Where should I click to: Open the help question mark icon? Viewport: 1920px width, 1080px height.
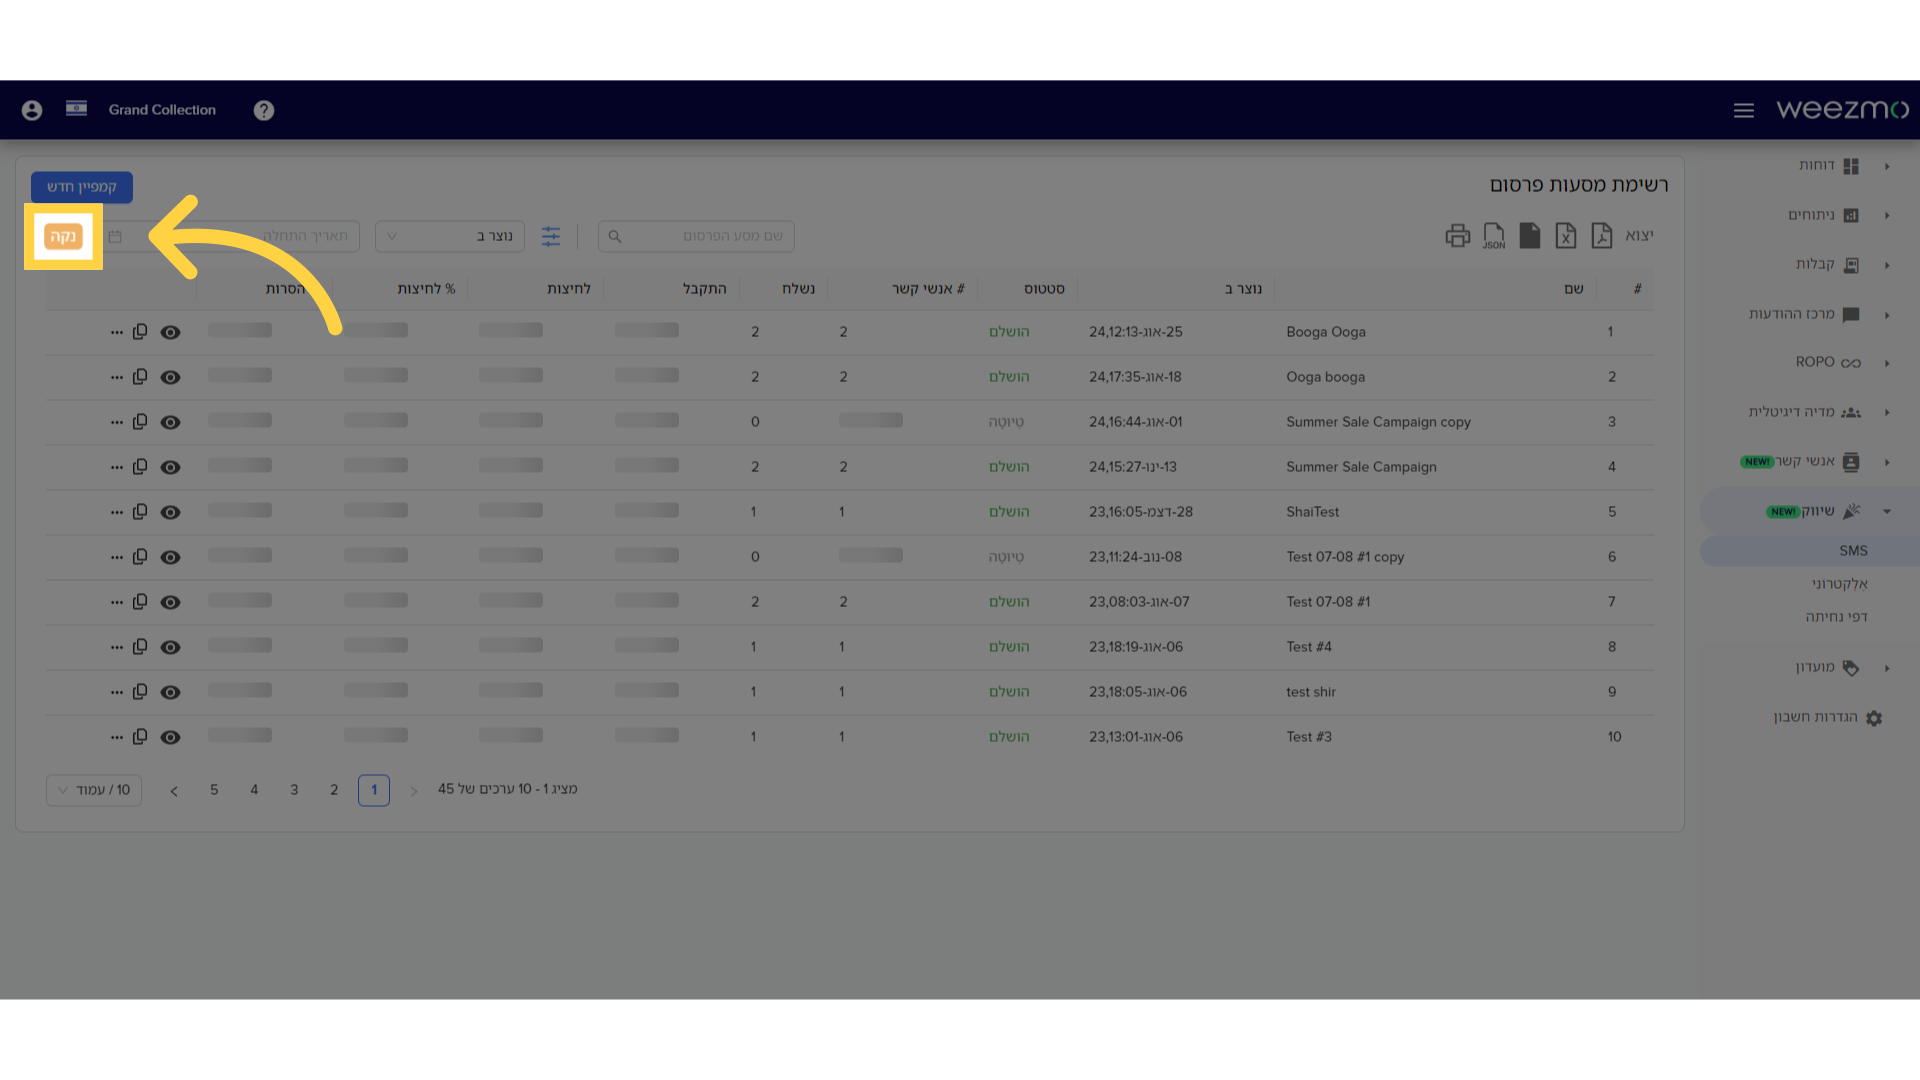(x=264, y=110)
